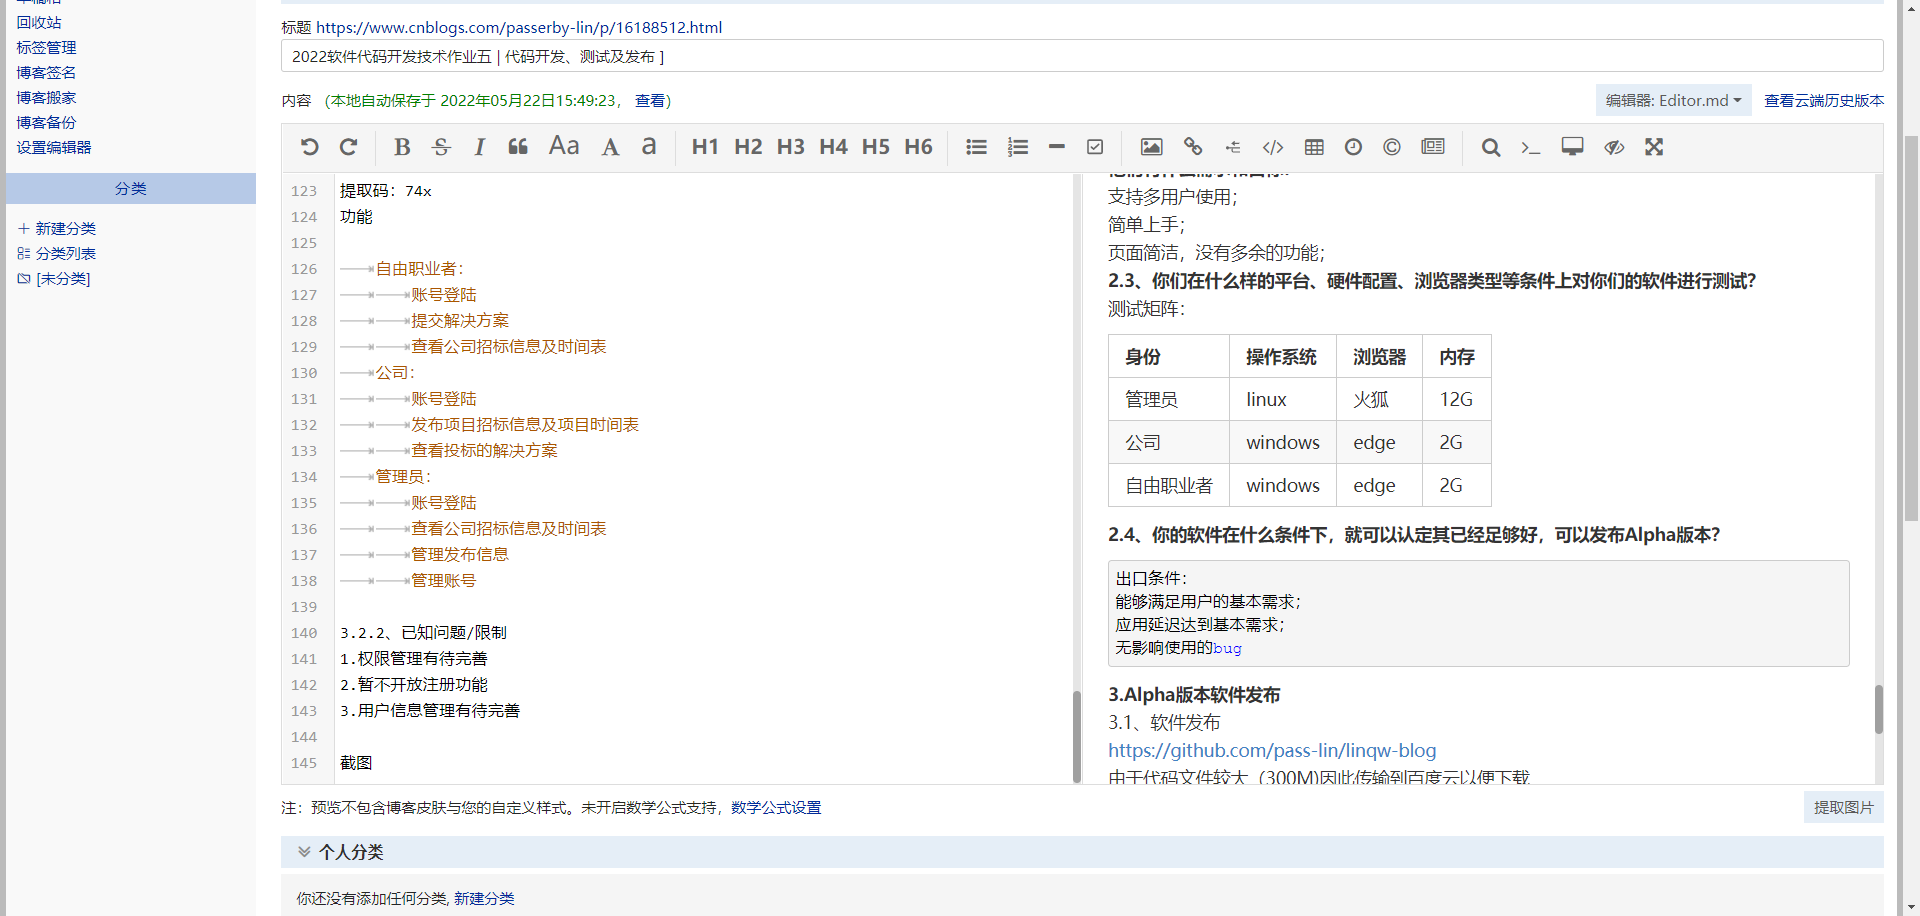Image resolution: width=1920 pixels, height=916 pixels.
Task: Convert selection to lowercase (a icon)
Action: (x=649, y=147)
